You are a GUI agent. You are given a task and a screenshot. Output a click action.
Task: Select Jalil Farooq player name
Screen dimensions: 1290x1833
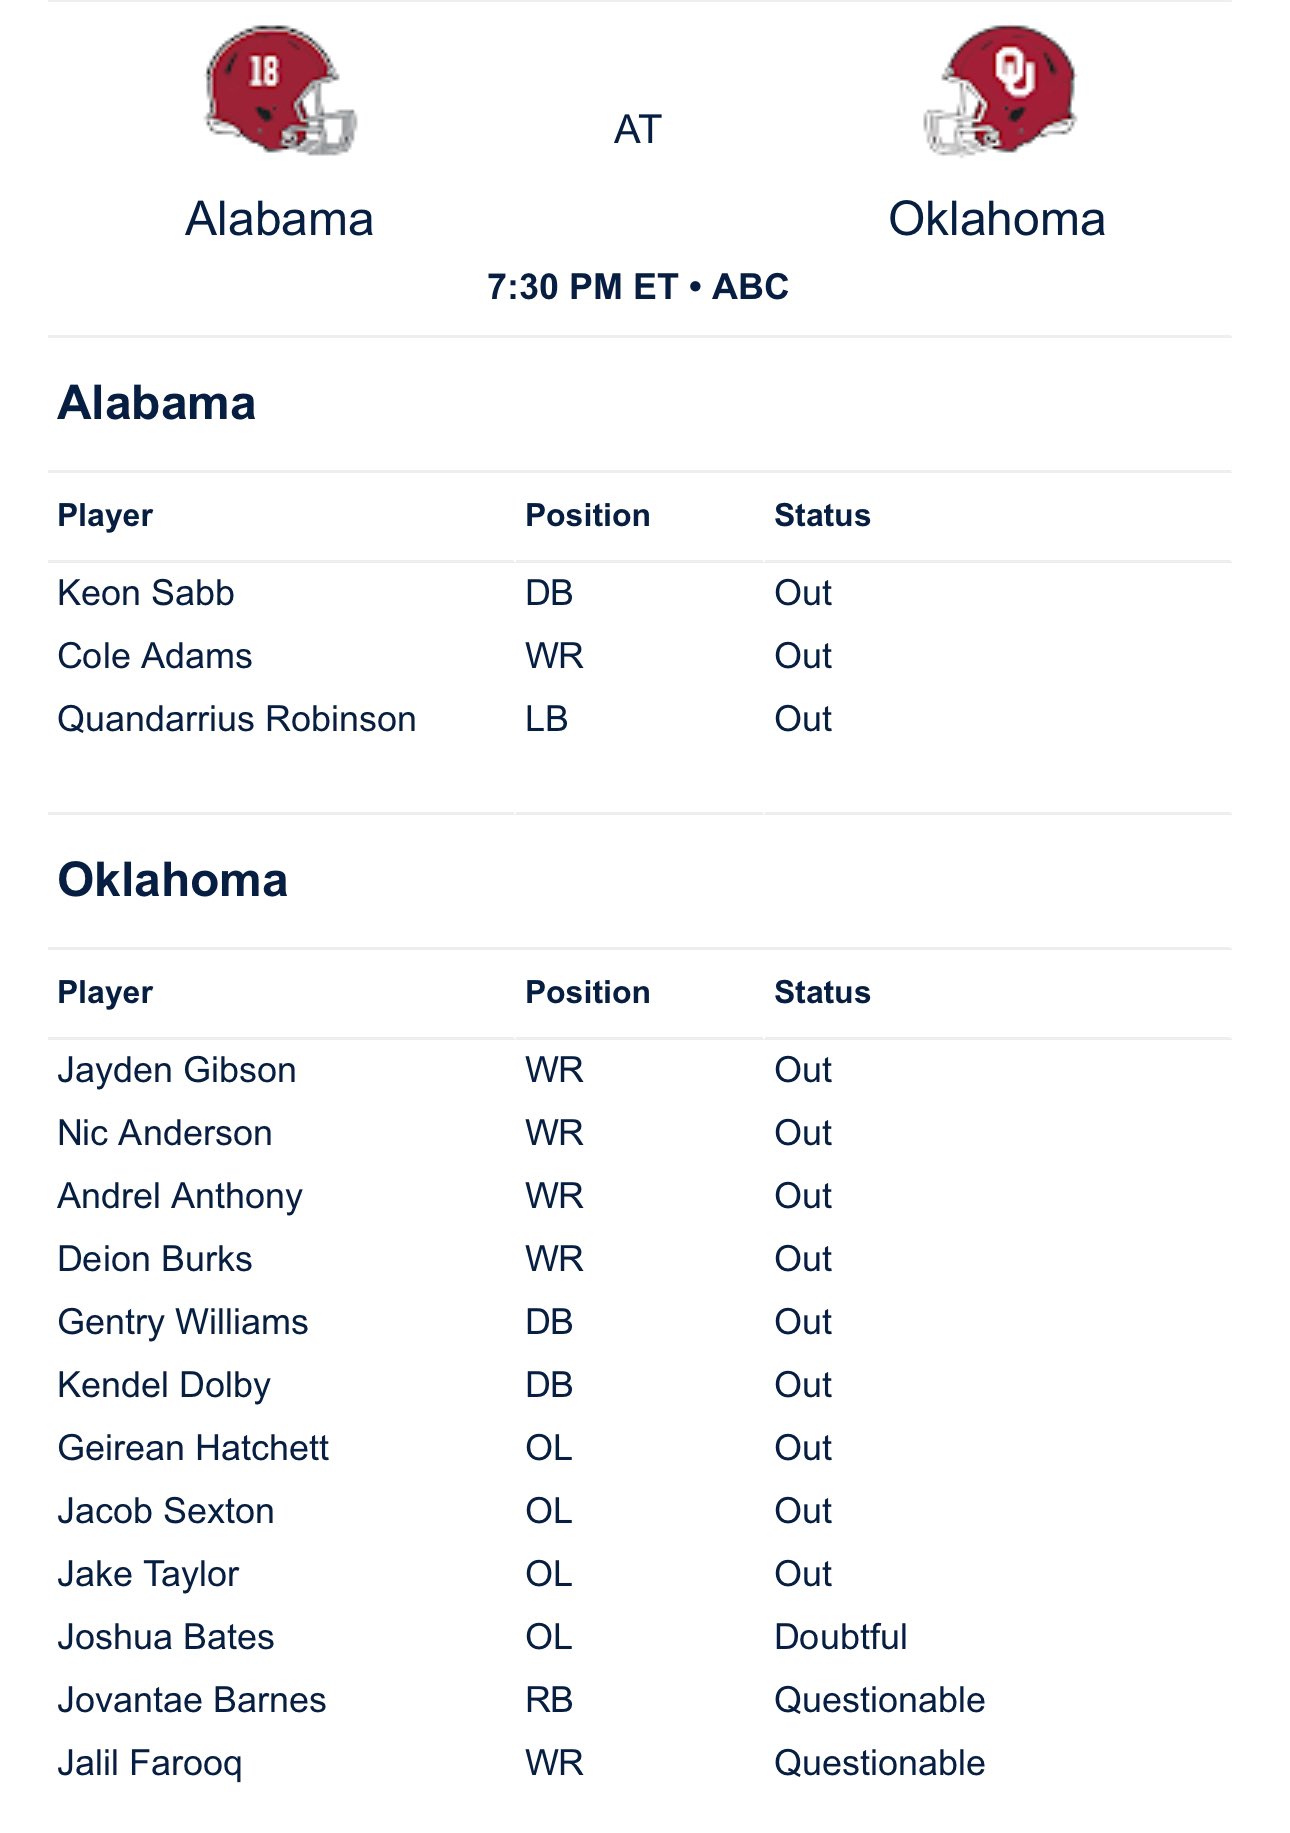pyautogui.click(x=150, y=1763)
